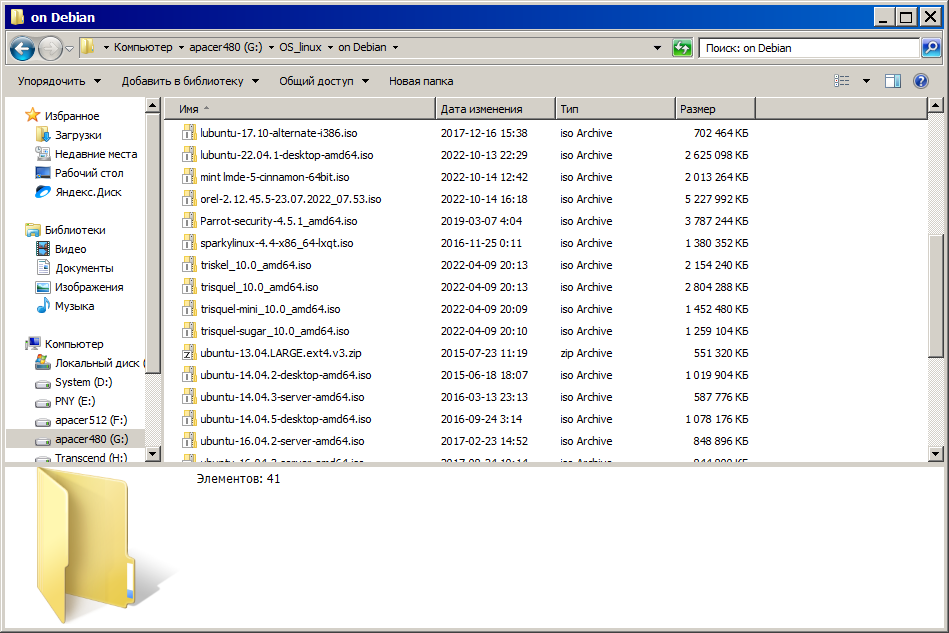This screenshot has width=949, height=633.
Task: Expand arrow after 'apacer480 (G:)' in breadcrumb
Action: 271,47
